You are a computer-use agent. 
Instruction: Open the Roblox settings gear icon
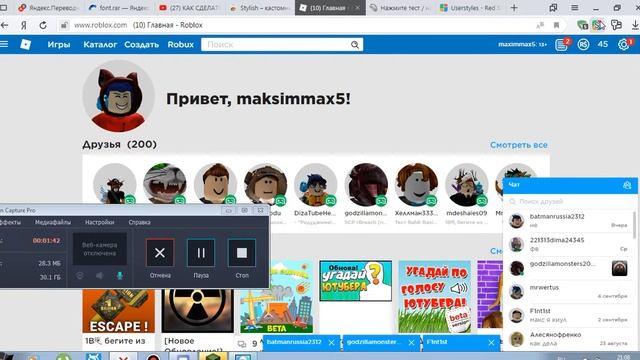(624, 44)
